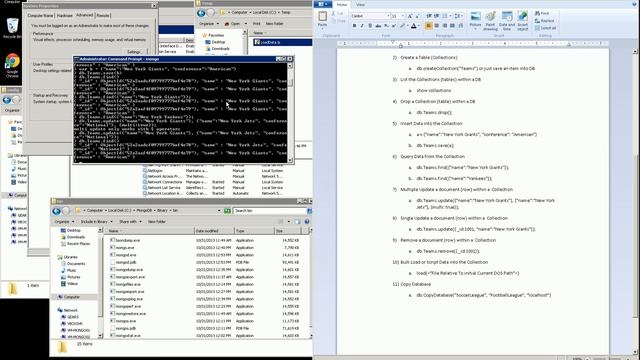Select Documents under Libraries in bin Explorer
The image size is (640, 360).
(x=76, y=264)
